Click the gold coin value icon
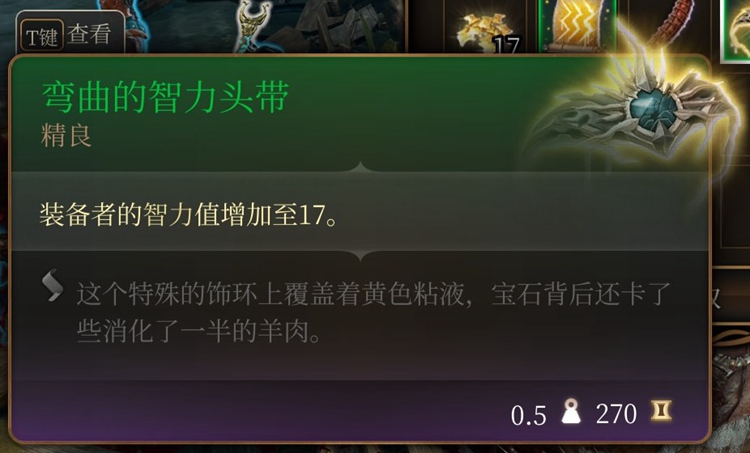This screenshot has height=453, width=750. pyautogui.click(x=661, y=411)
